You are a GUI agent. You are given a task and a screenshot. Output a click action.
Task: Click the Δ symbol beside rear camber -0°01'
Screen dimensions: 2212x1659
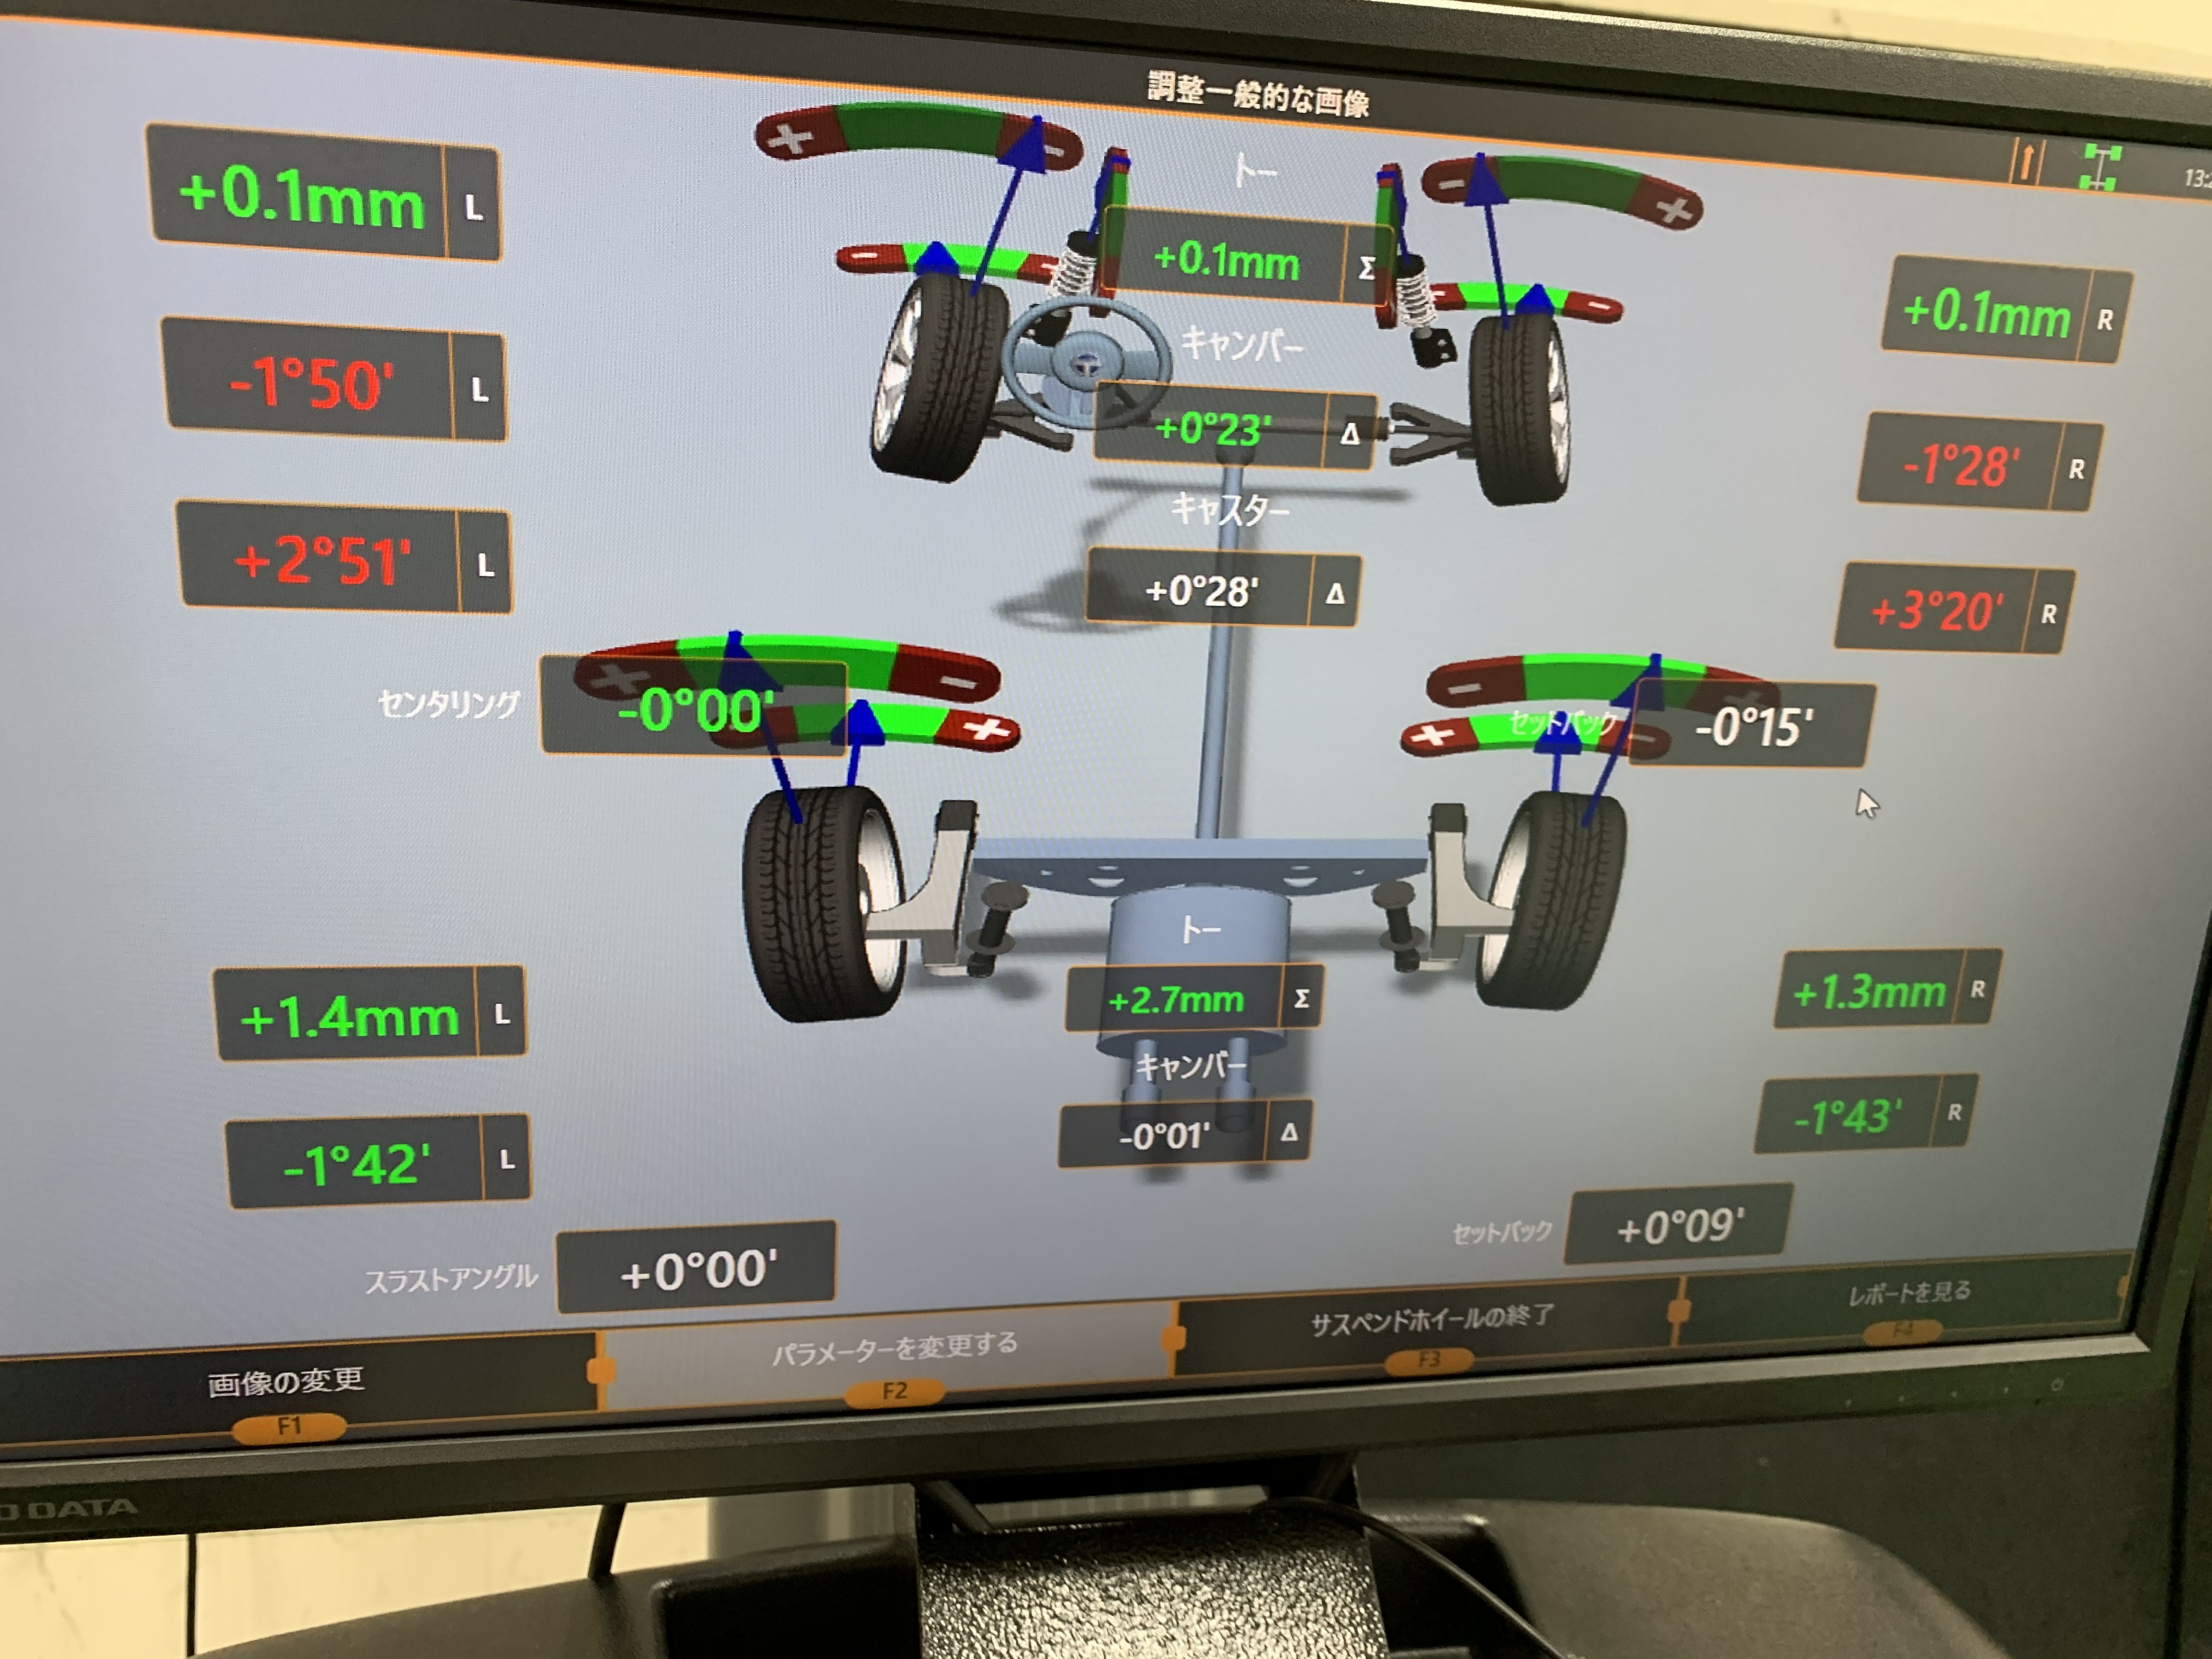pyautogui.click(x=1289, y=1132)
